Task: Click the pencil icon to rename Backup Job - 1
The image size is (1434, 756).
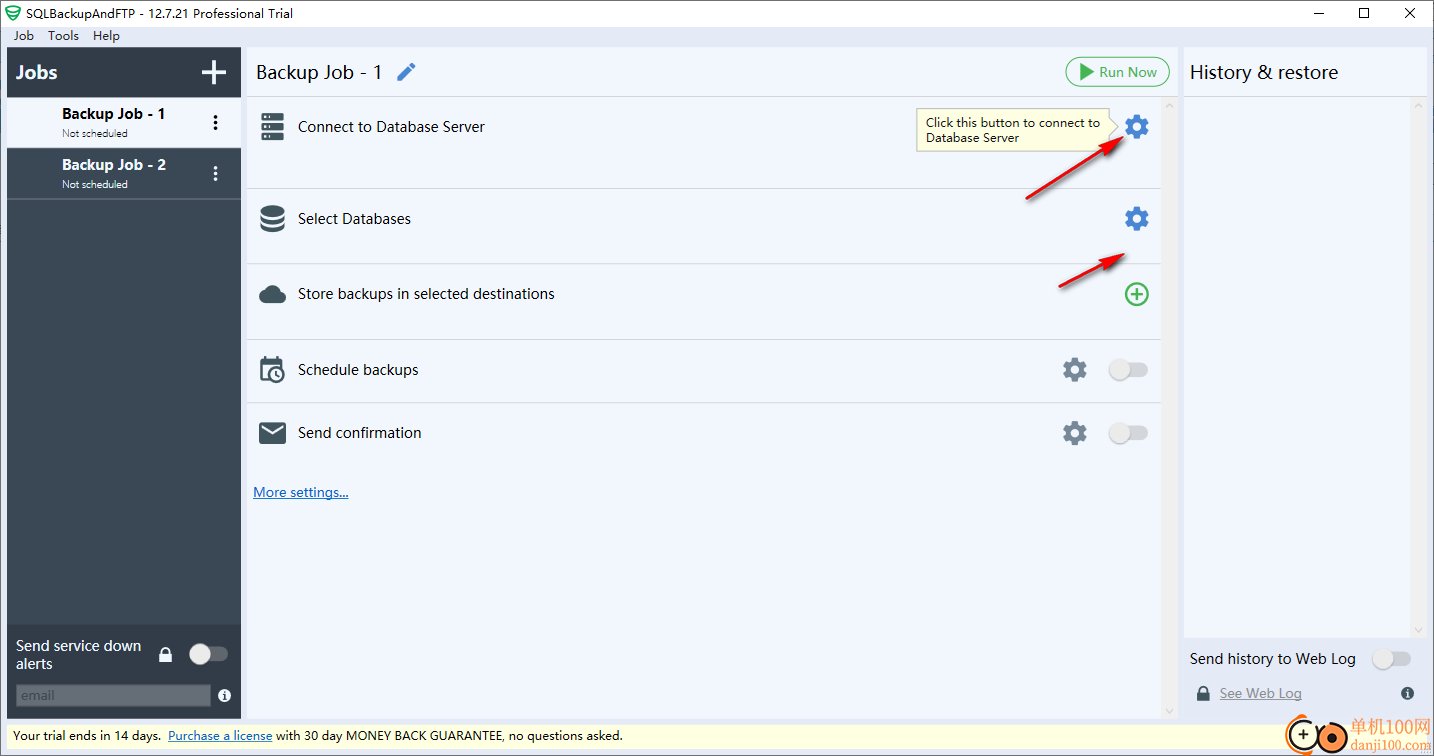Action: pos(406,72)
